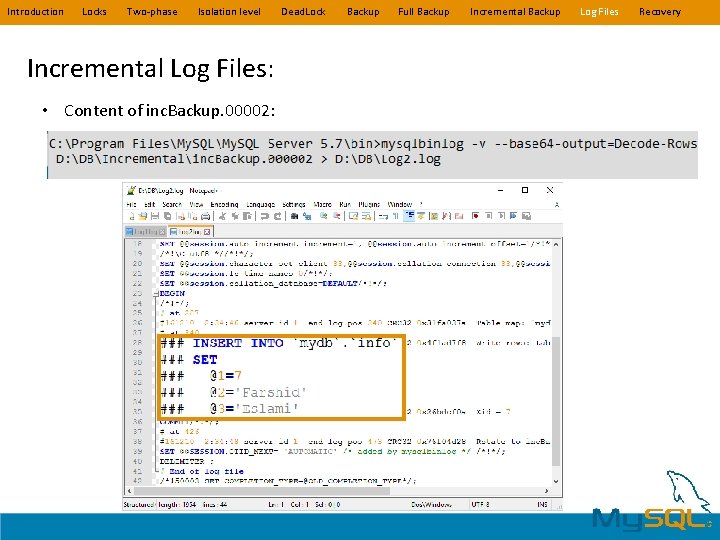Click vertical scrollbar down arrow

click(556, 481)
